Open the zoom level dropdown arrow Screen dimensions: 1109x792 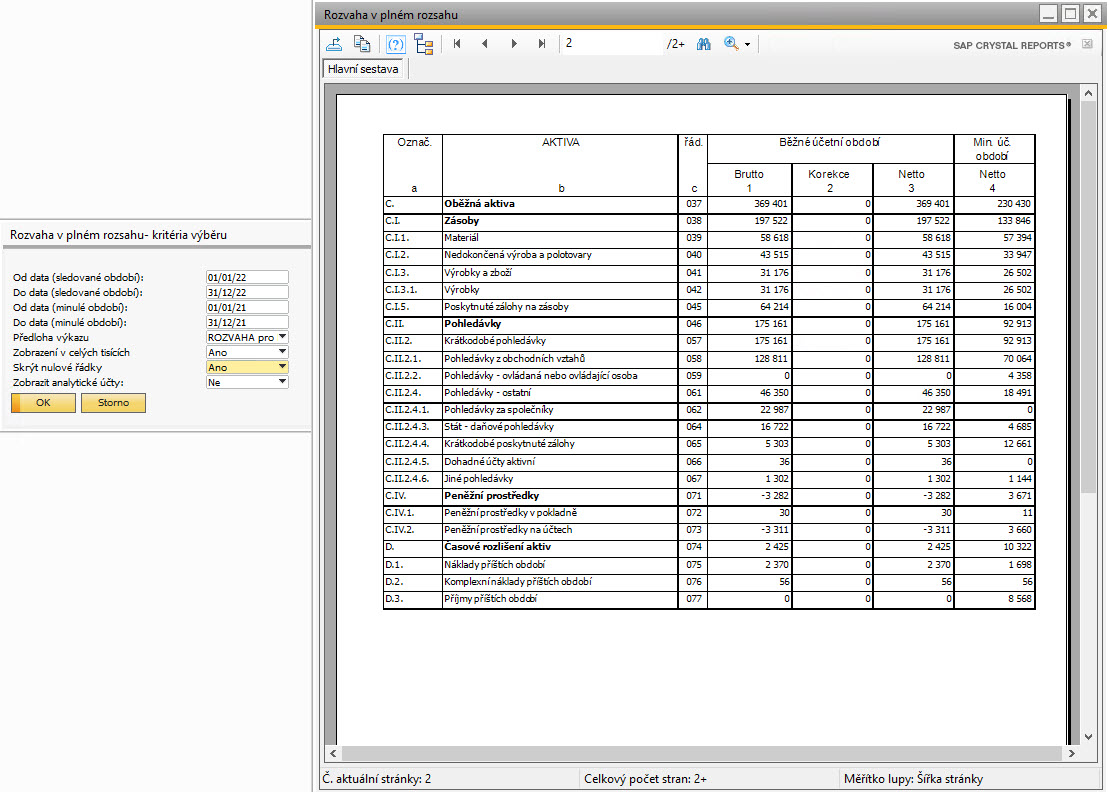748,45
